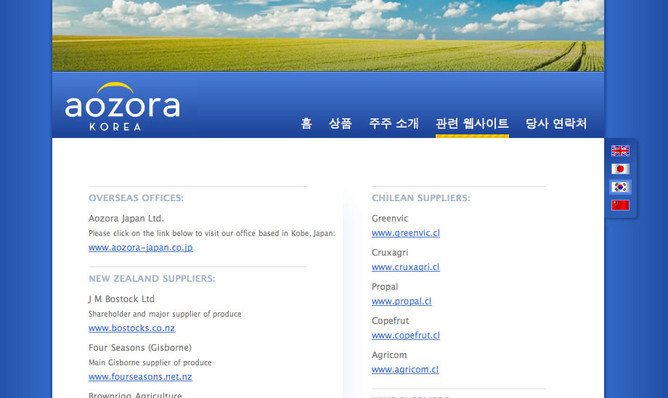Open the www.greenvic.cl link
The height and width of the screenshot is (398, 668).
(x=406, y=233)
